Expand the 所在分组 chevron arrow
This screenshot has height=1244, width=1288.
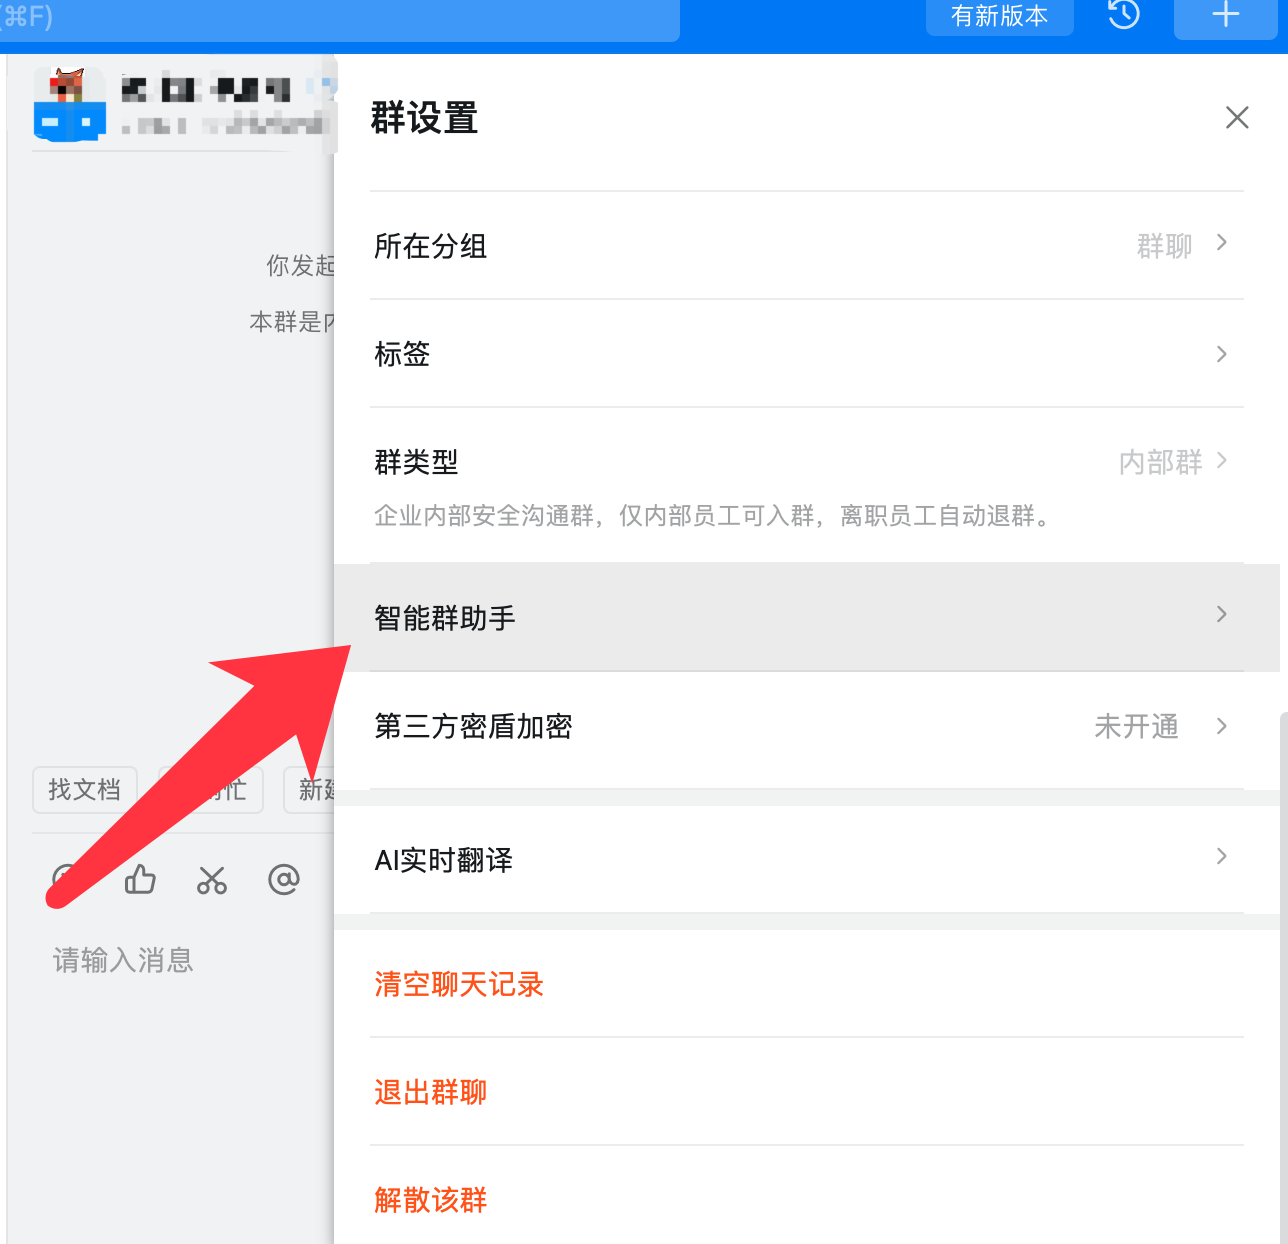click(1222, 243)
